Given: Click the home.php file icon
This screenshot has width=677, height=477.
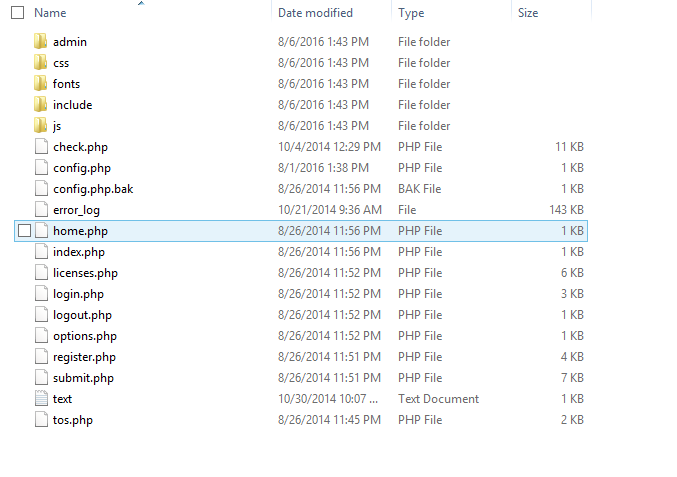Looking at the screenshot, I should coord(41,231).
